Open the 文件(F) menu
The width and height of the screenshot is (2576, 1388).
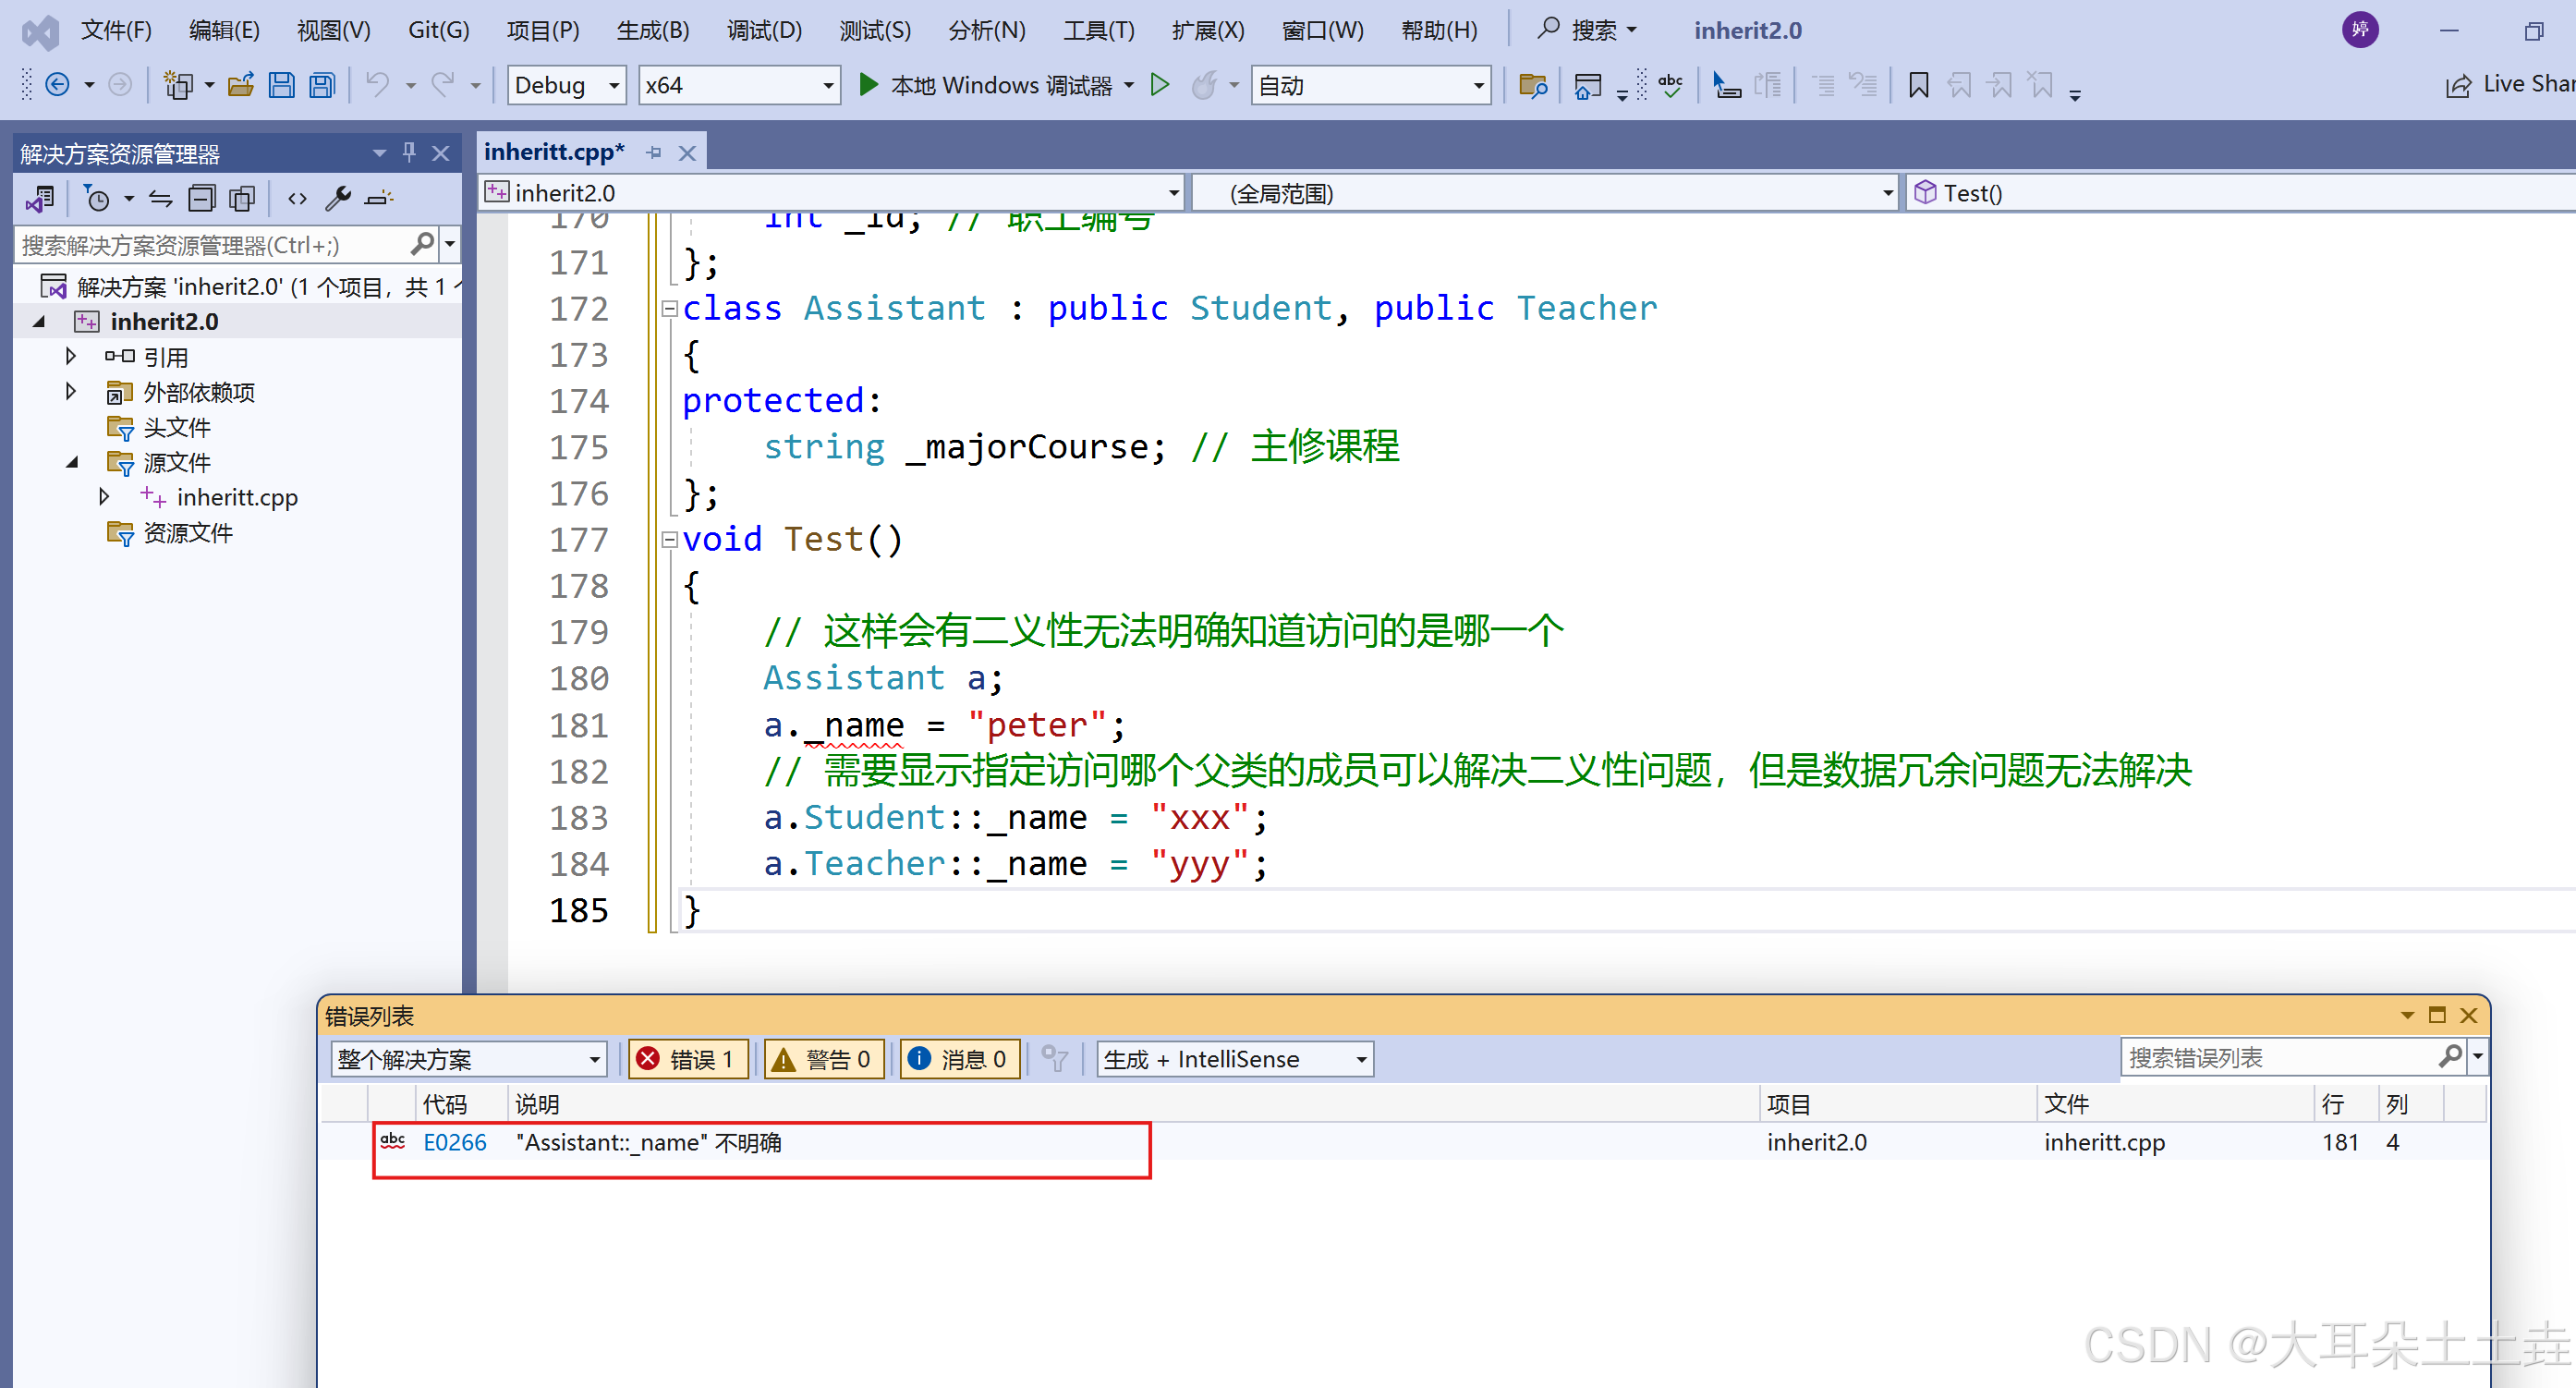click(116, 30)
